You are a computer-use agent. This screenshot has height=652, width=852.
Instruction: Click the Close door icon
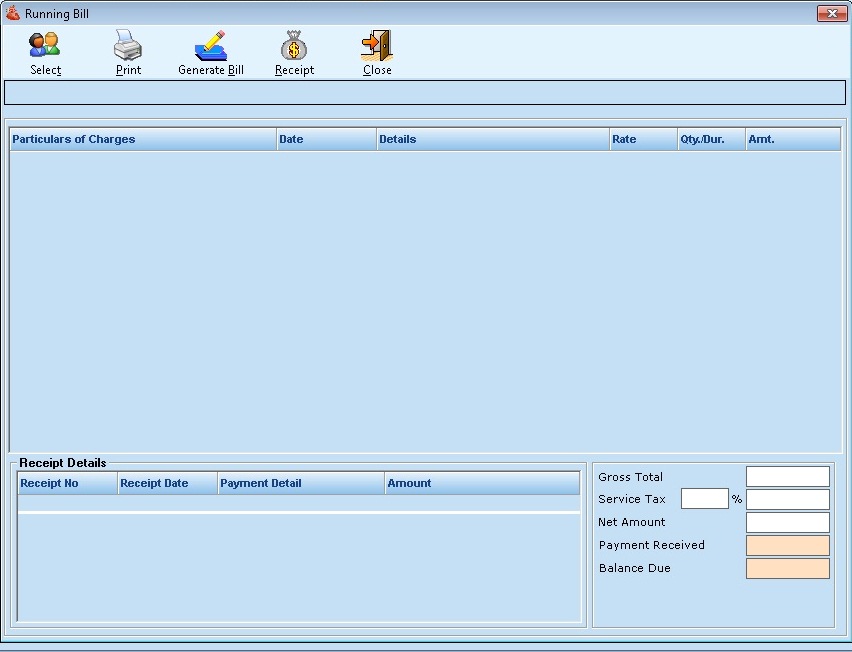(376, 45)
